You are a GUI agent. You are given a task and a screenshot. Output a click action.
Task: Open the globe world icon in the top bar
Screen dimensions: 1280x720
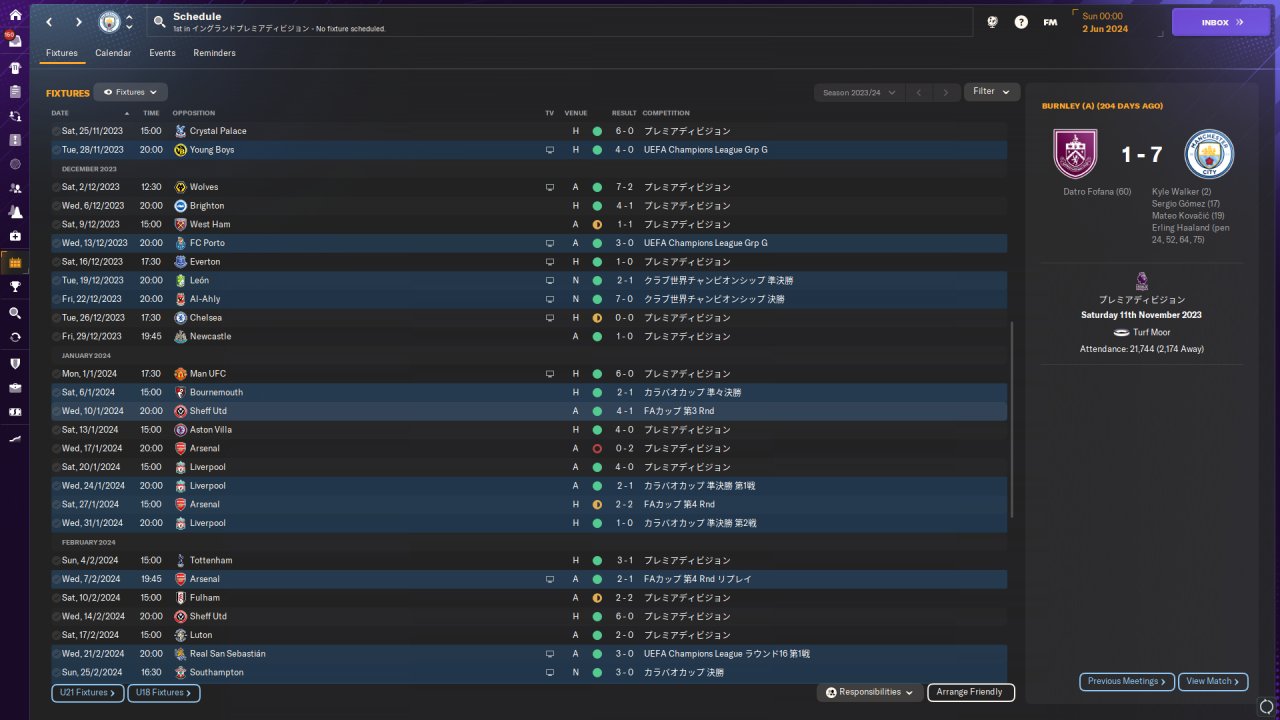[992, 22]
